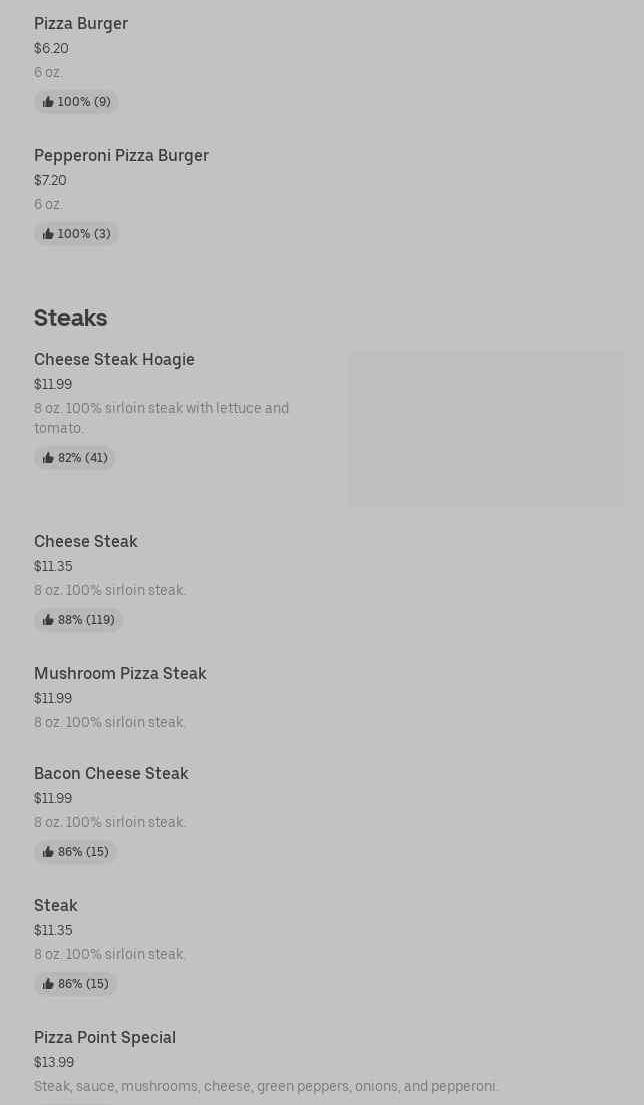Open the plain Steak item title
This screenshot has height=1105, width=644.
click(x=56, y=905)
